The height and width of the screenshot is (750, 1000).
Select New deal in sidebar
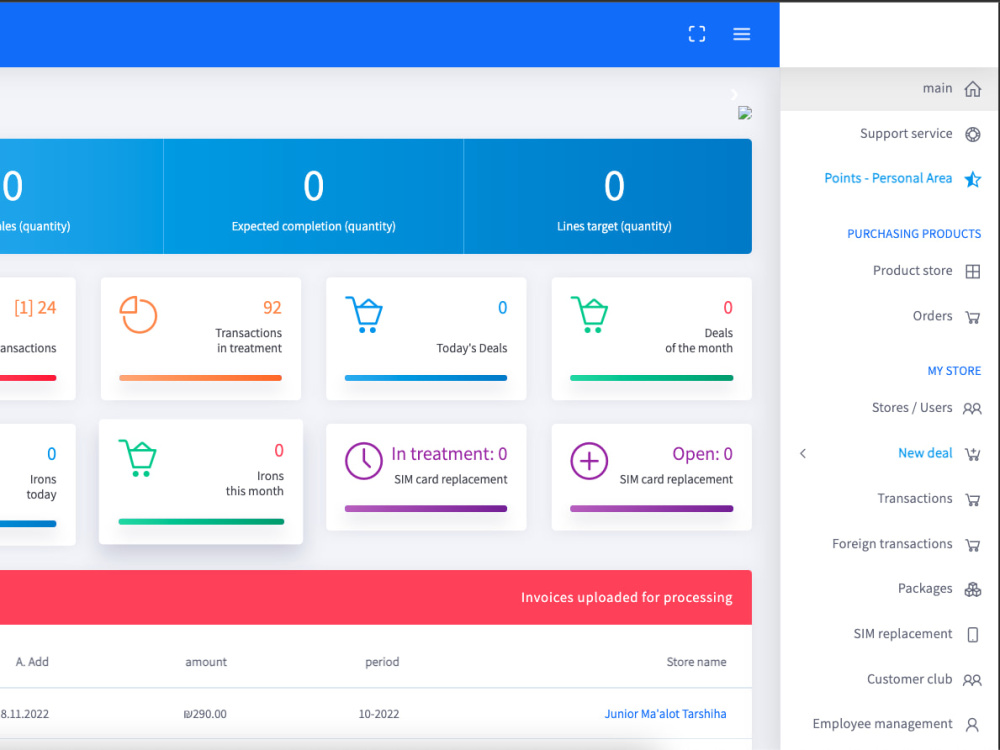click(925, 453)
